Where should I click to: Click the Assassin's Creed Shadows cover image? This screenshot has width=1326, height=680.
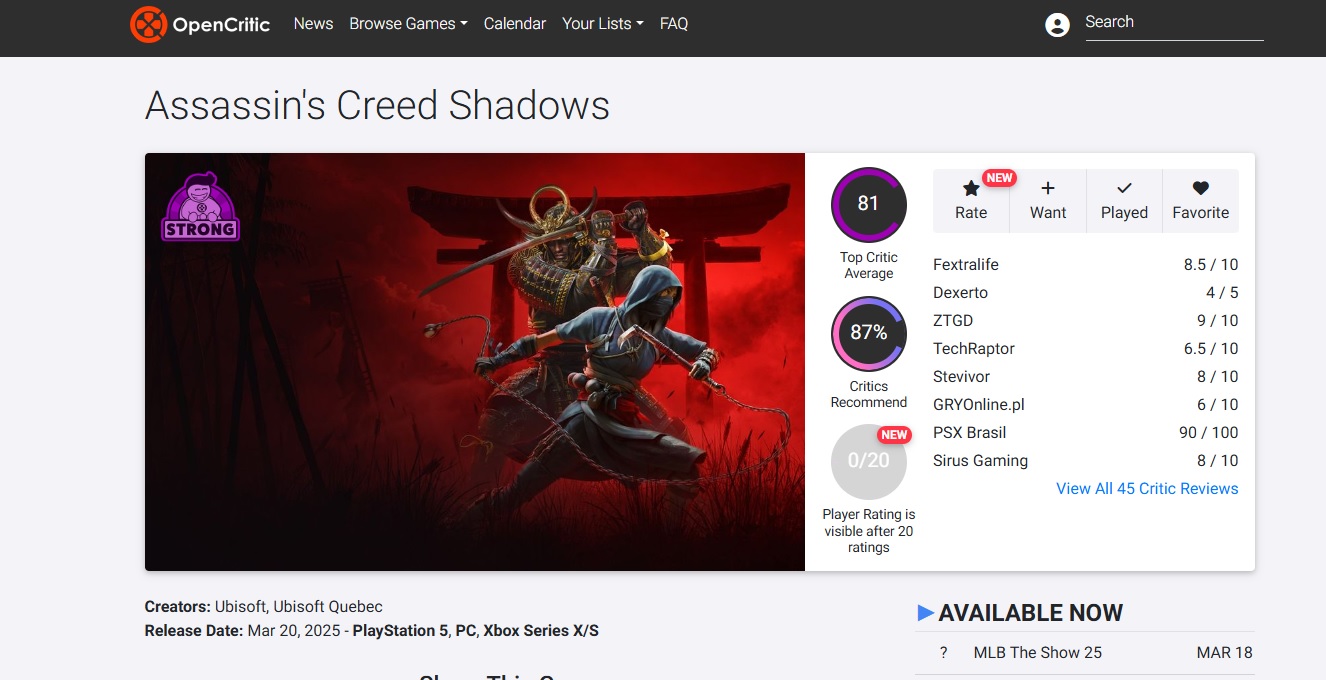coord(475,362)
